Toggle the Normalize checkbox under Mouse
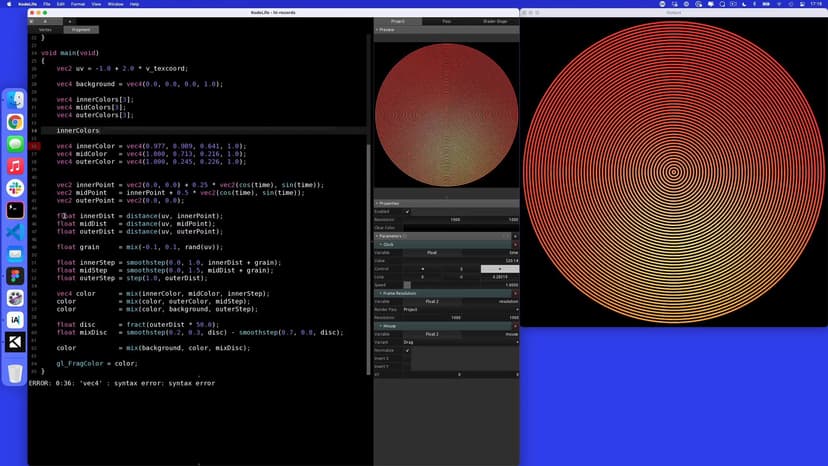The image size is (828, 466). point(407,350)
